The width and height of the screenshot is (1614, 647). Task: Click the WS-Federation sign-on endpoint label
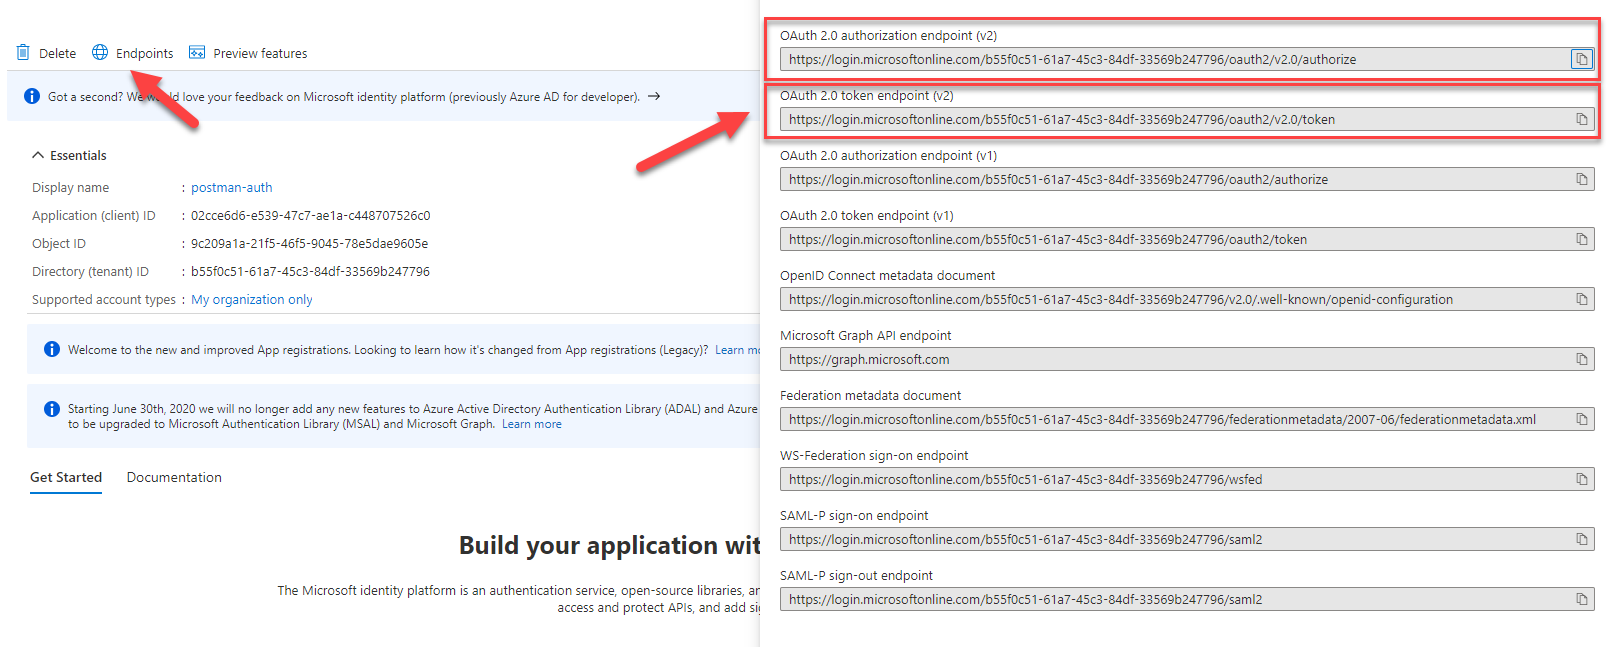point(874,455)
